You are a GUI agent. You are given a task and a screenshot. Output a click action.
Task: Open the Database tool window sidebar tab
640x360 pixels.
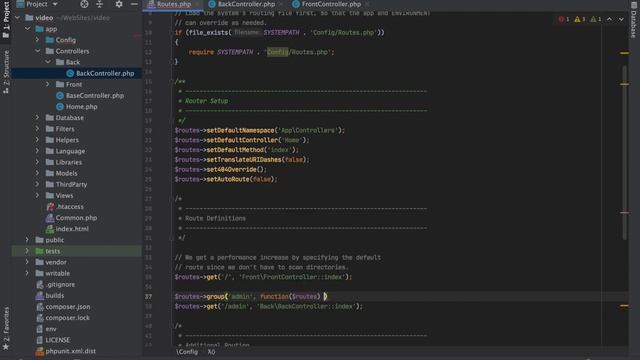point(633,20)
